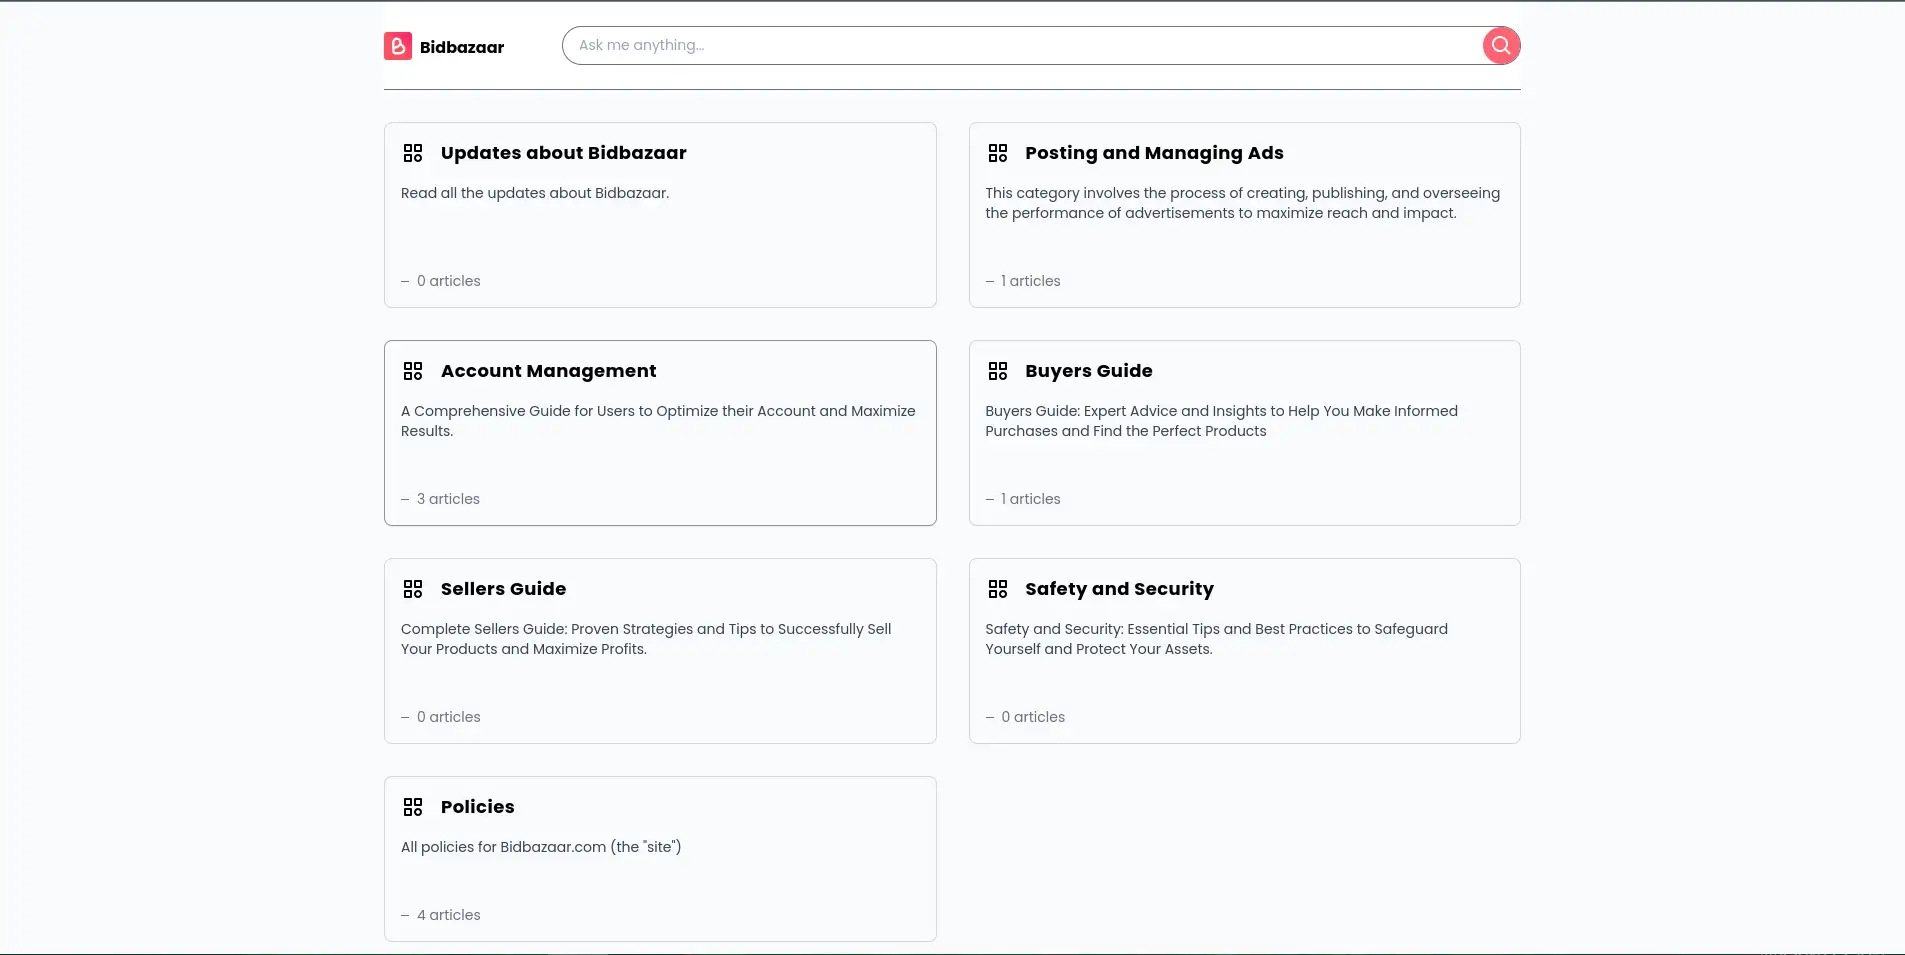The height and width of the screenshot is (955, 1905).
Task: Click the Bidbazaar logo icon
Action: pos(397,46)
